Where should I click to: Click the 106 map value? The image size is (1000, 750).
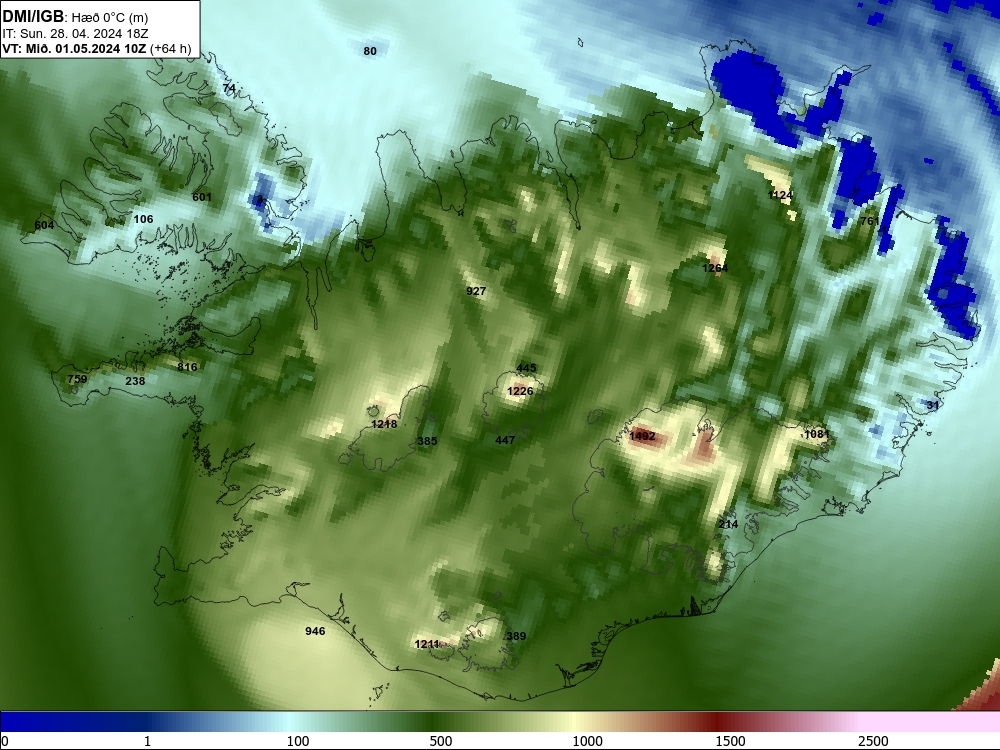(x=143, y=219)
